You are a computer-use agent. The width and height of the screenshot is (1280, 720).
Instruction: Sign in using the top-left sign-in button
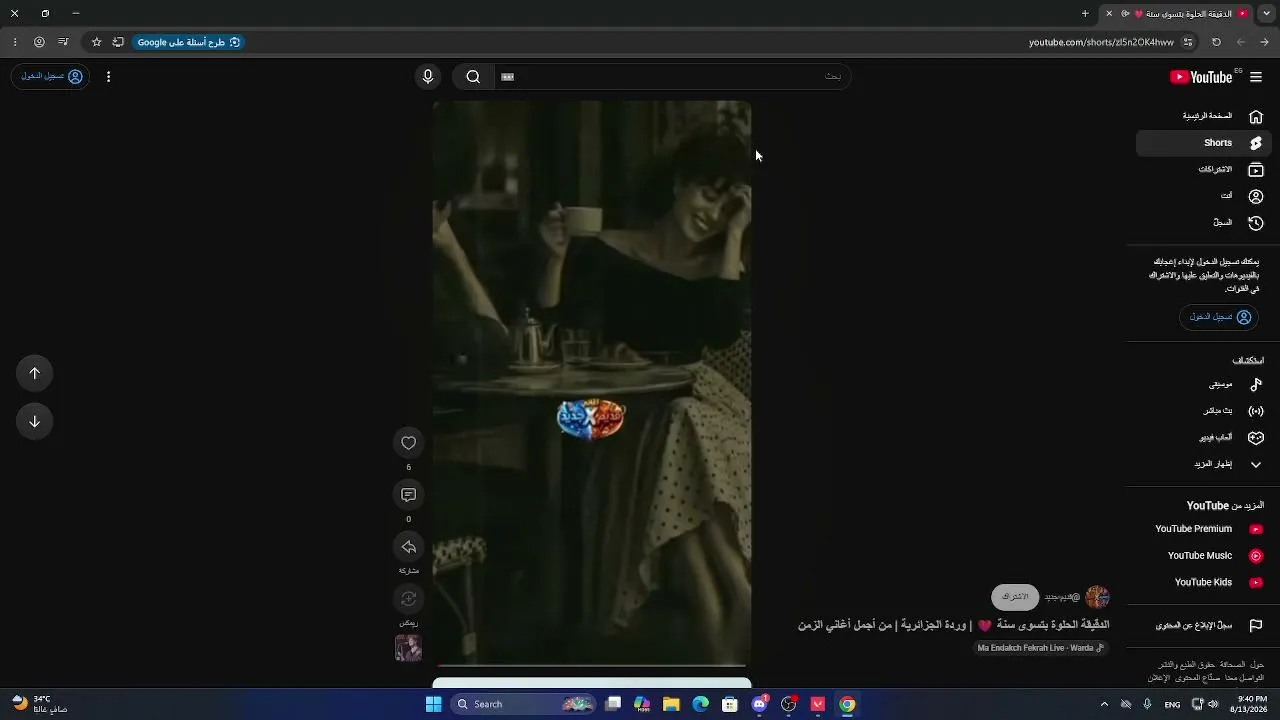[x=51, y=76]
